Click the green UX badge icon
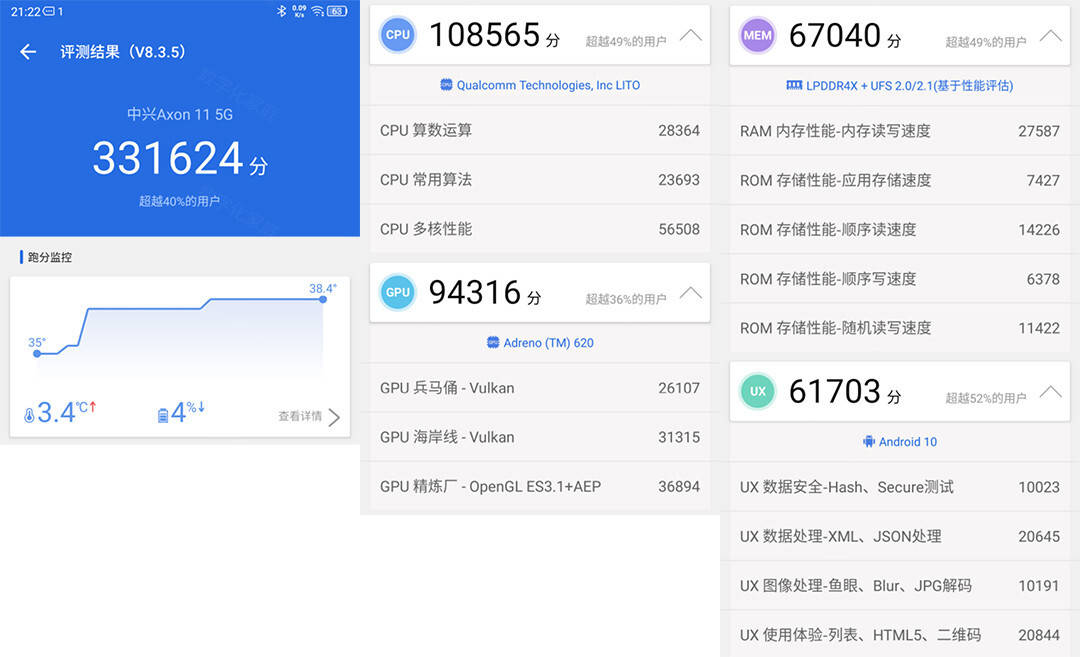This screenshot has width=1080, height=657. tap(758, 391)
